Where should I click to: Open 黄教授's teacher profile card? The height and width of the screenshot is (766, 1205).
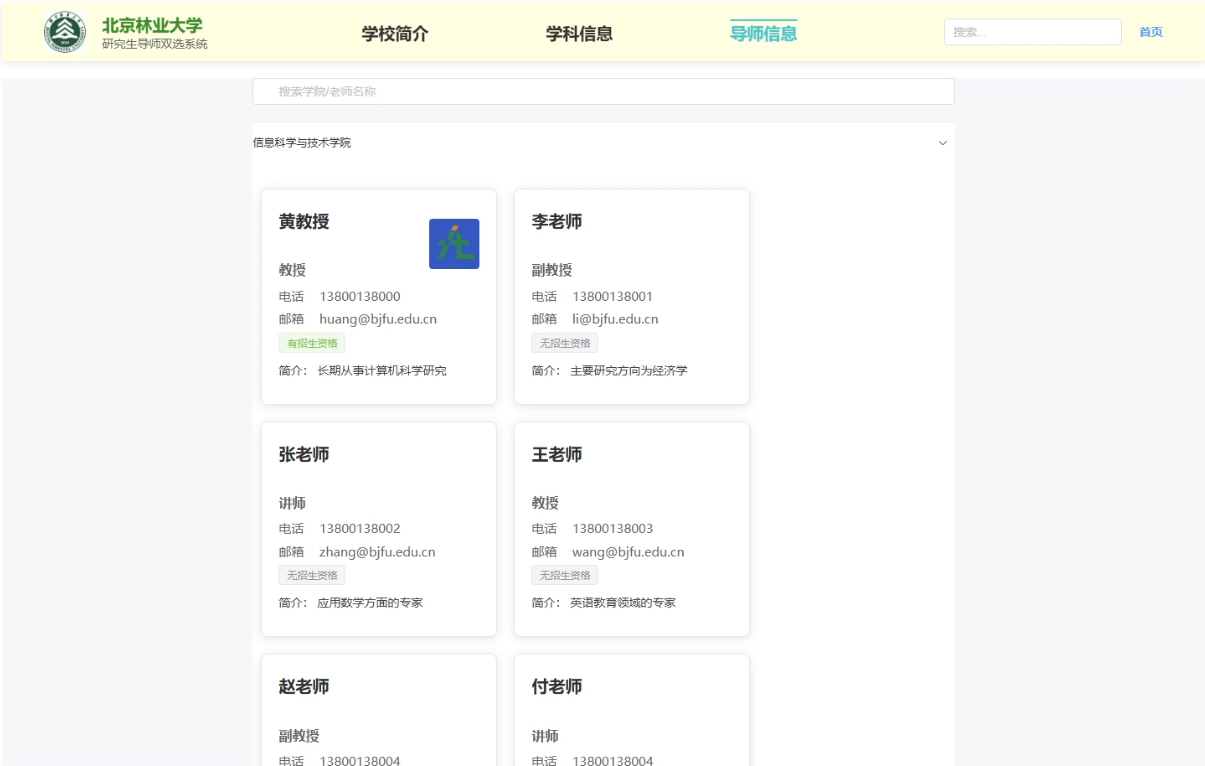(378, 296)
